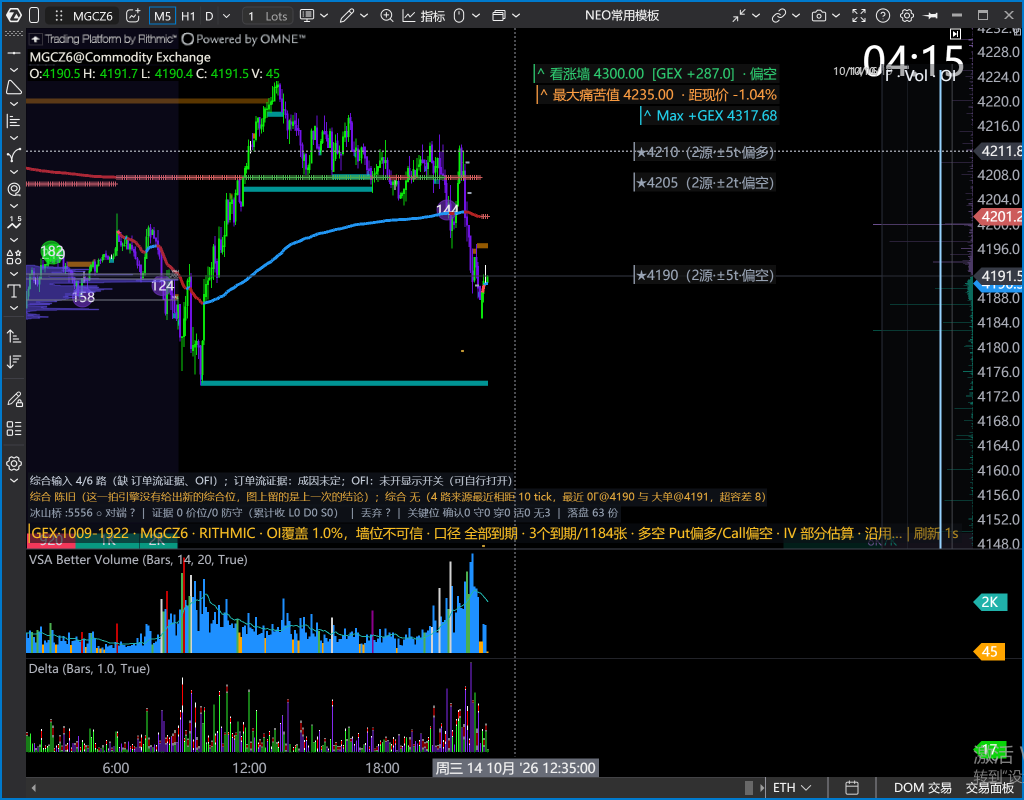1024x800 pixels.
Task: Expand the link chain dropdown
Action: coord(796,16)
